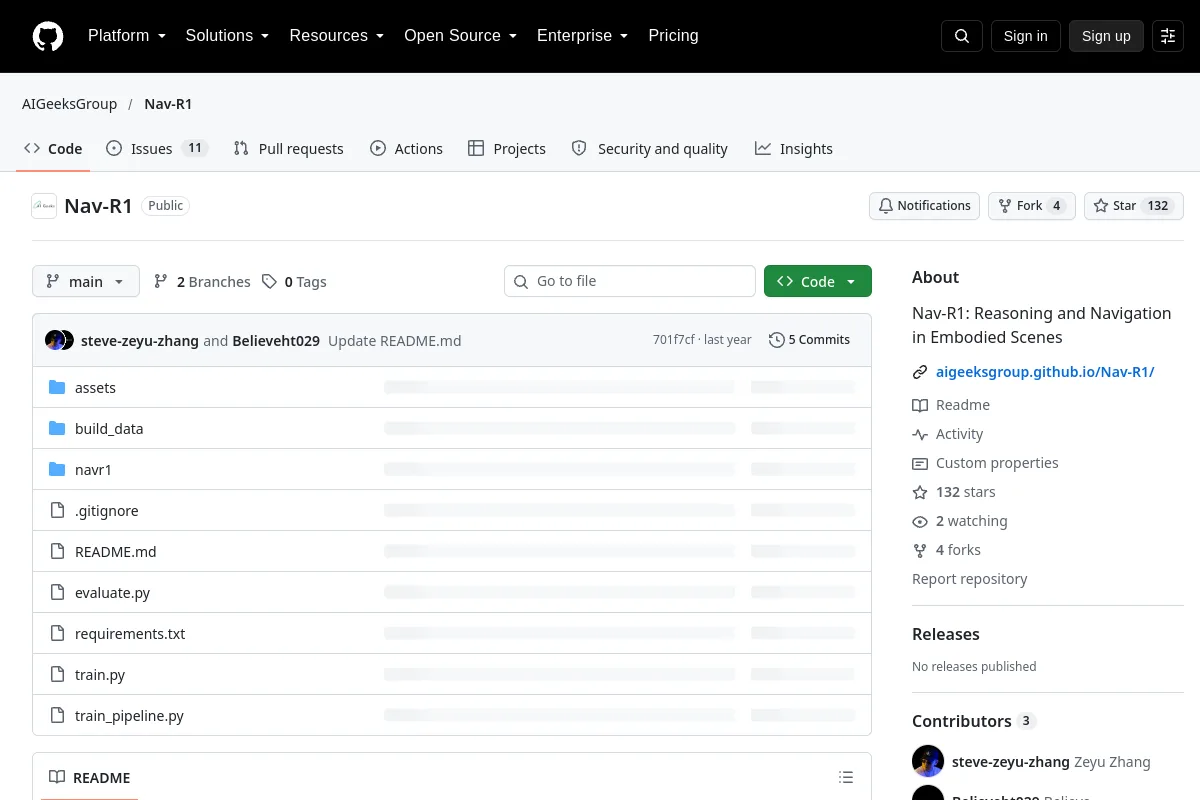Switch to the Code tab
The height and width of the screenshot is (800, 1200).
(53, 149)
